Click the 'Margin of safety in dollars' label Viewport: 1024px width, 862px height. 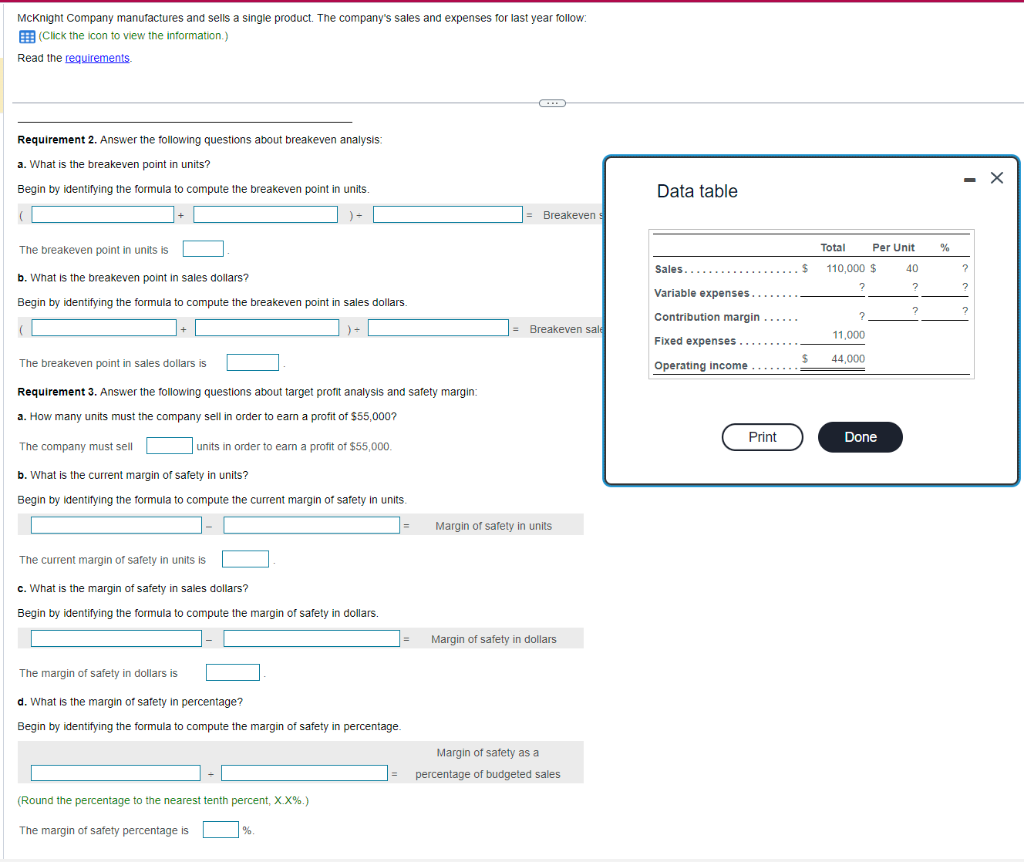pyautogui.click(x=494, y=639)
